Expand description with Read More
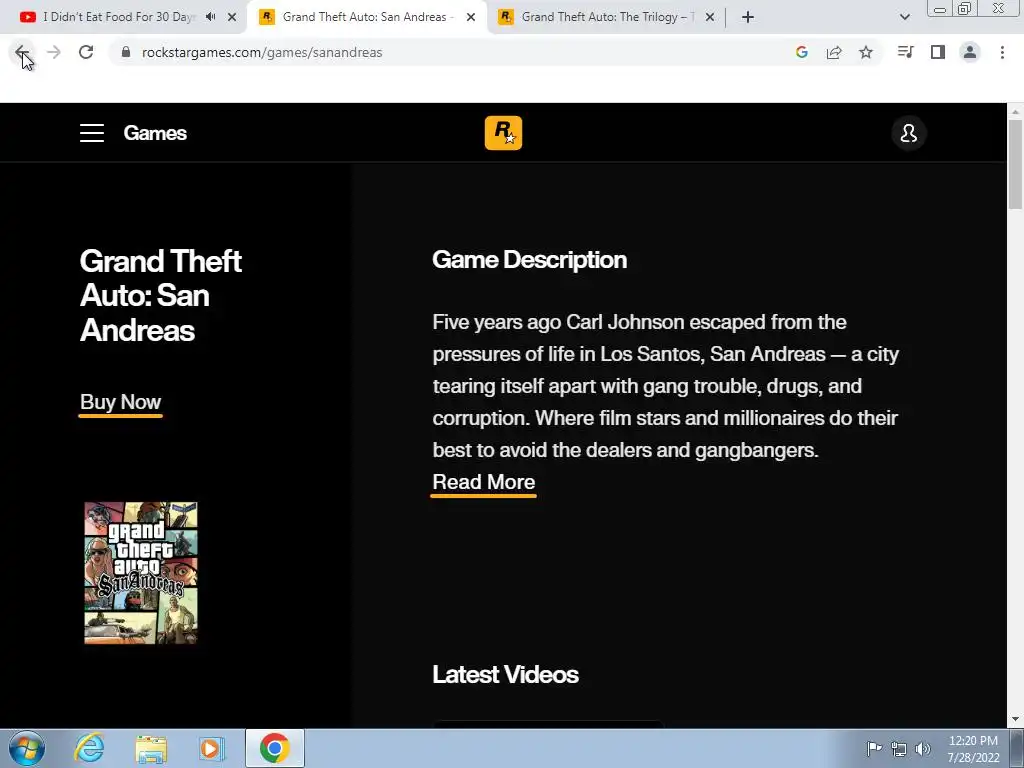This screenshot has height=768, width=1024. click(x=484, y=483)
